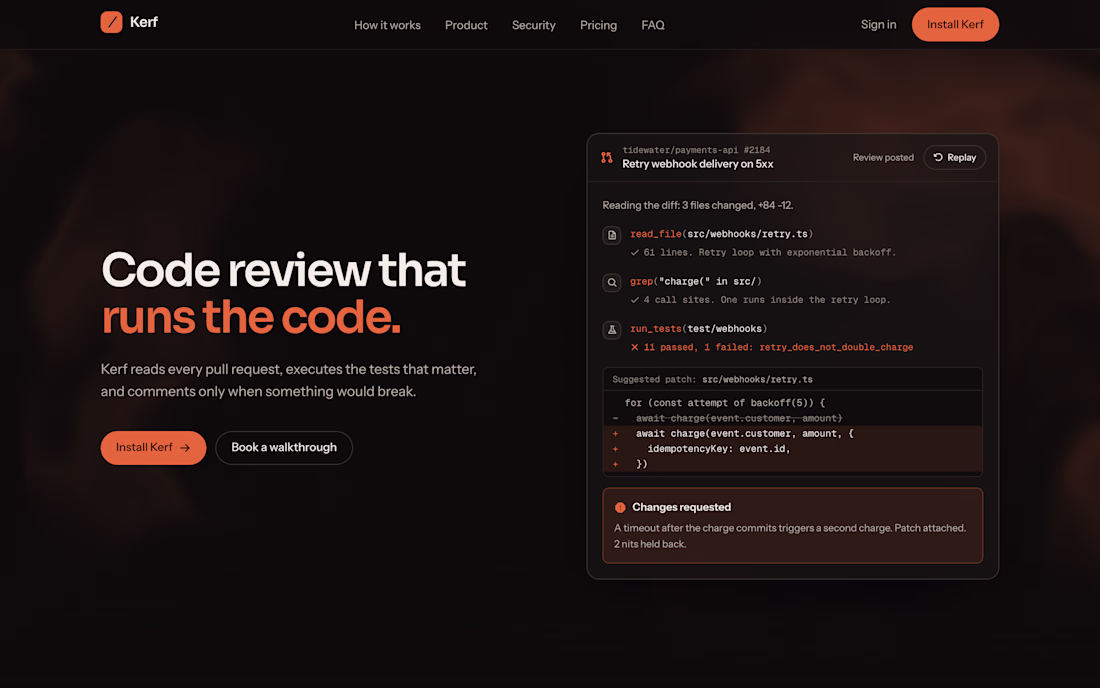Click the Kerf brand name

(144, 22)
